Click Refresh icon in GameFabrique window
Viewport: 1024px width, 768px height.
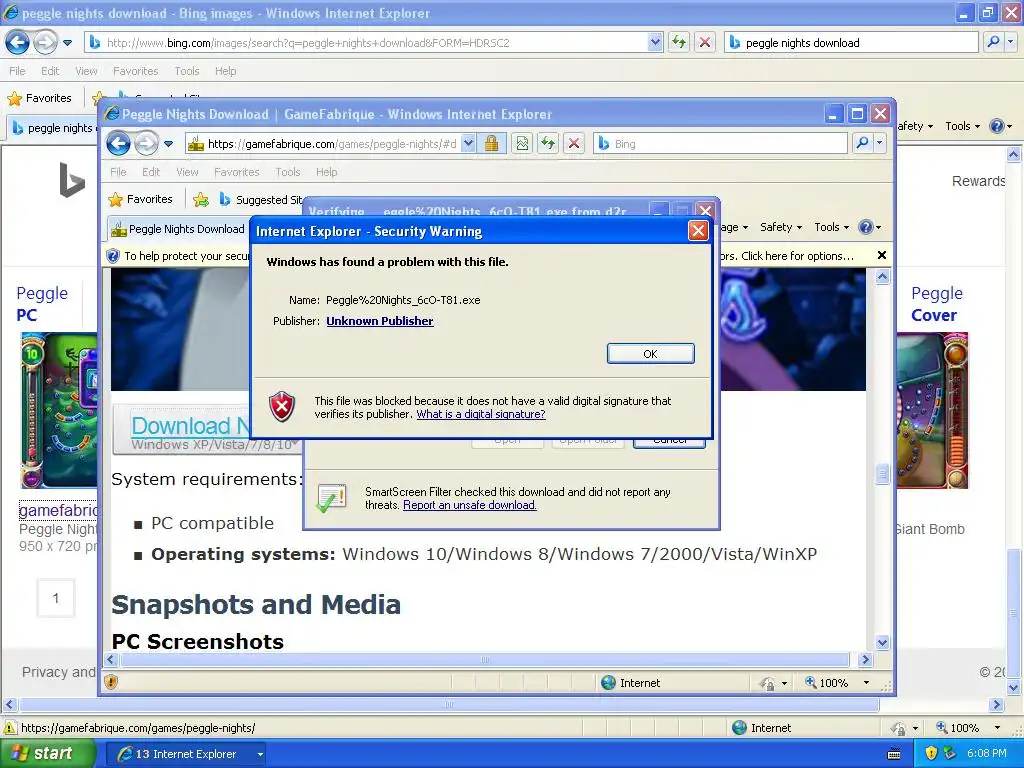coord(548,144)
